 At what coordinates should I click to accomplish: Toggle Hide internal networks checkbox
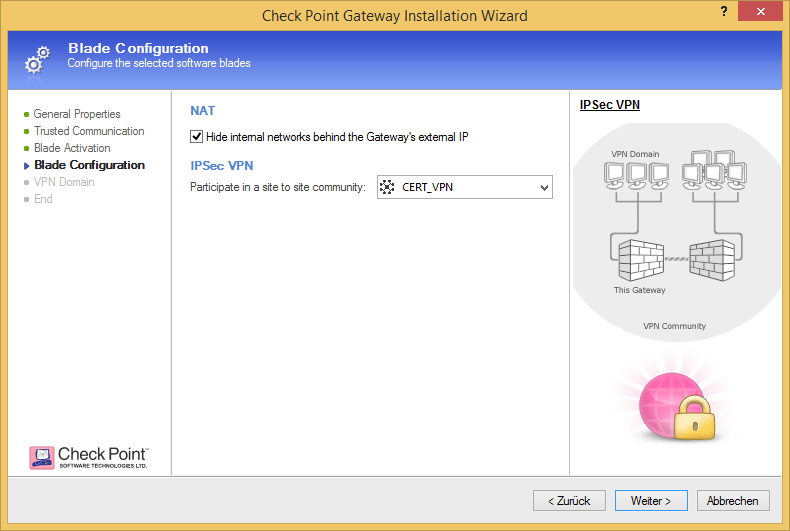(196, 136)
